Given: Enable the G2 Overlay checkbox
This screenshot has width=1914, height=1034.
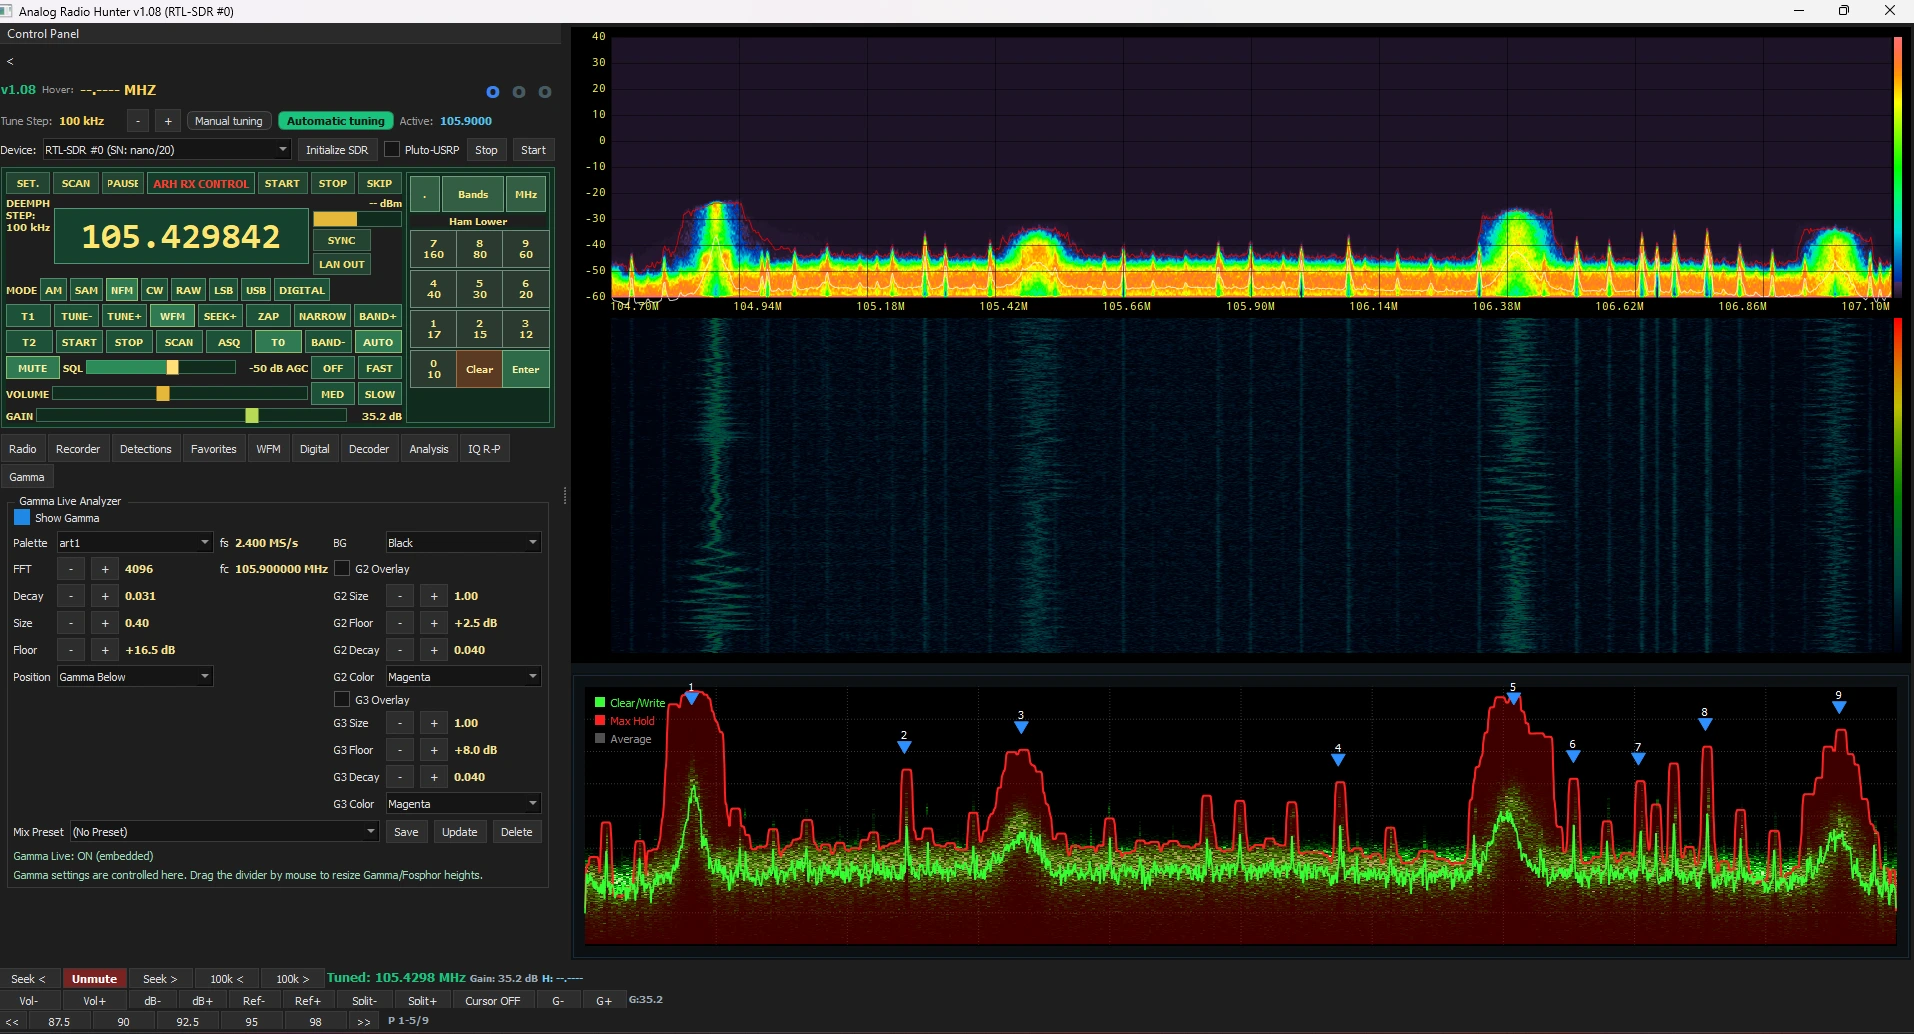Looking at the screenshot, I should (342, 568).
